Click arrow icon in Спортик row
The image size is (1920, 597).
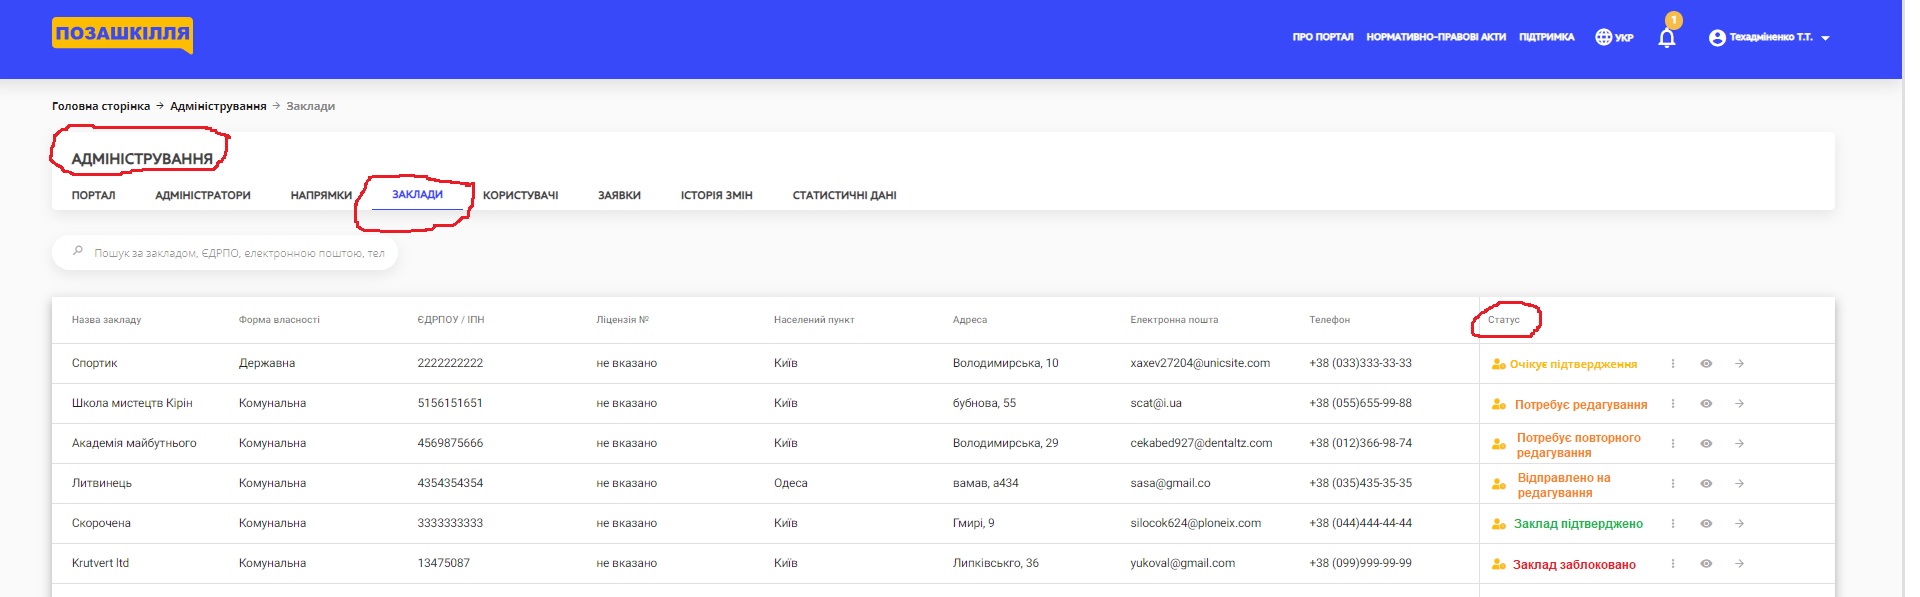[1740, 364]
